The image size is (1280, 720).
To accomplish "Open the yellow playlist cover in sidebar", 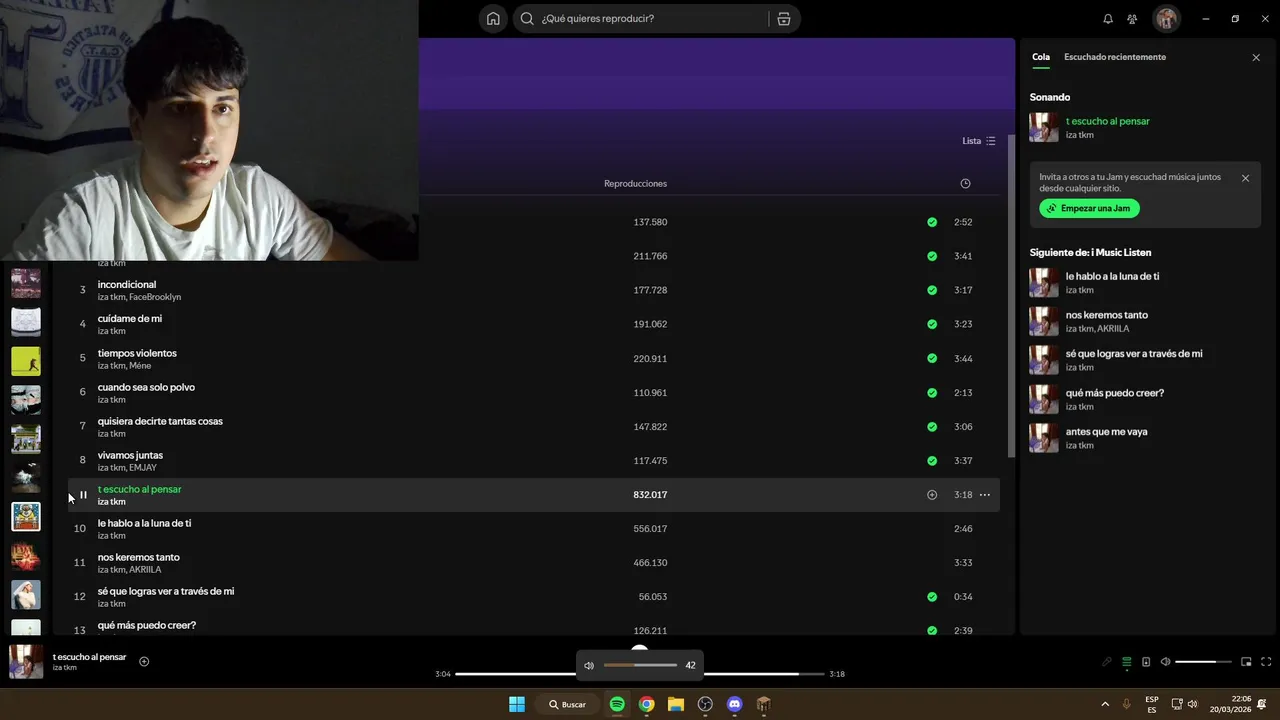I will (x=26, y=361).
